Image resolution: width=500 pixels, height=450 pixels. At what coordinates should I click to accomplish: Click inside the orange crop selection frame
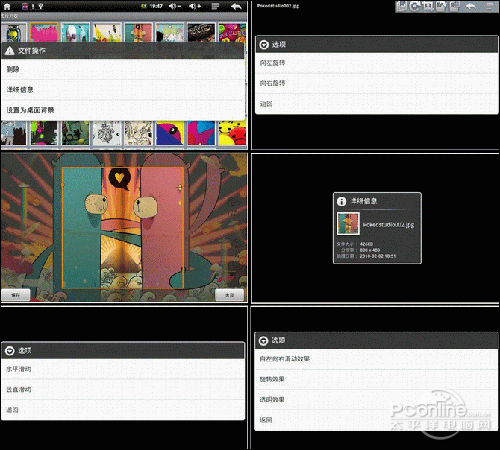pos(123,228)
